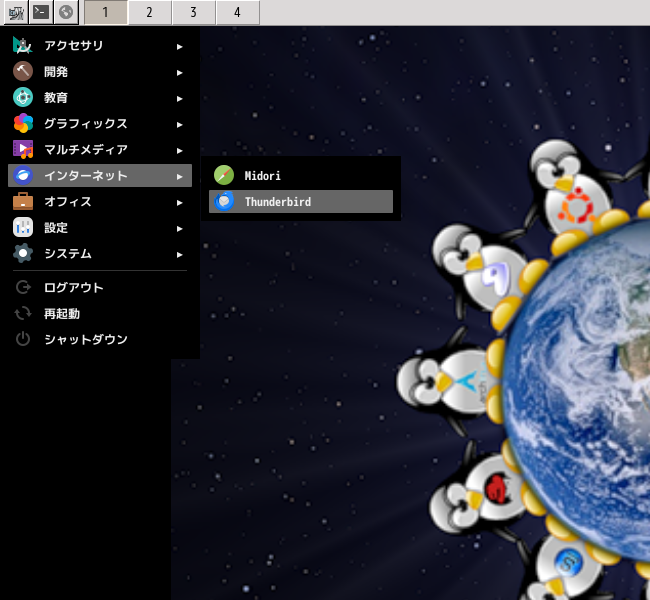The width and height of the screenshot is (650, 600).
Task: Switch to workspace 3
Action: pos(194,12)
